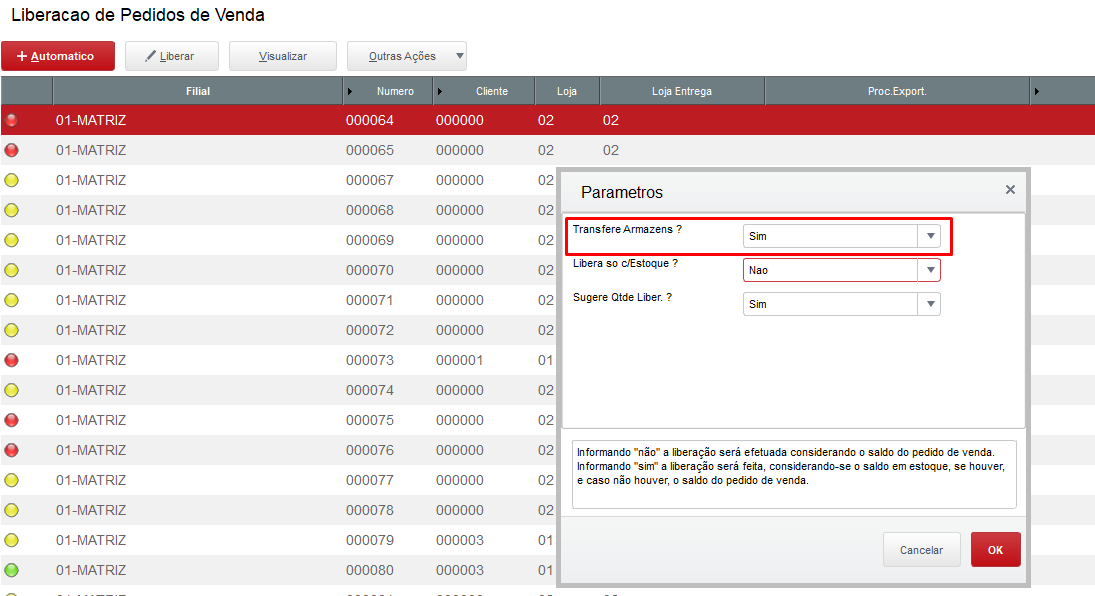Click the arrow of Sugere Qtde Liber. combo
1095x596 pixels.
(930, 304)
